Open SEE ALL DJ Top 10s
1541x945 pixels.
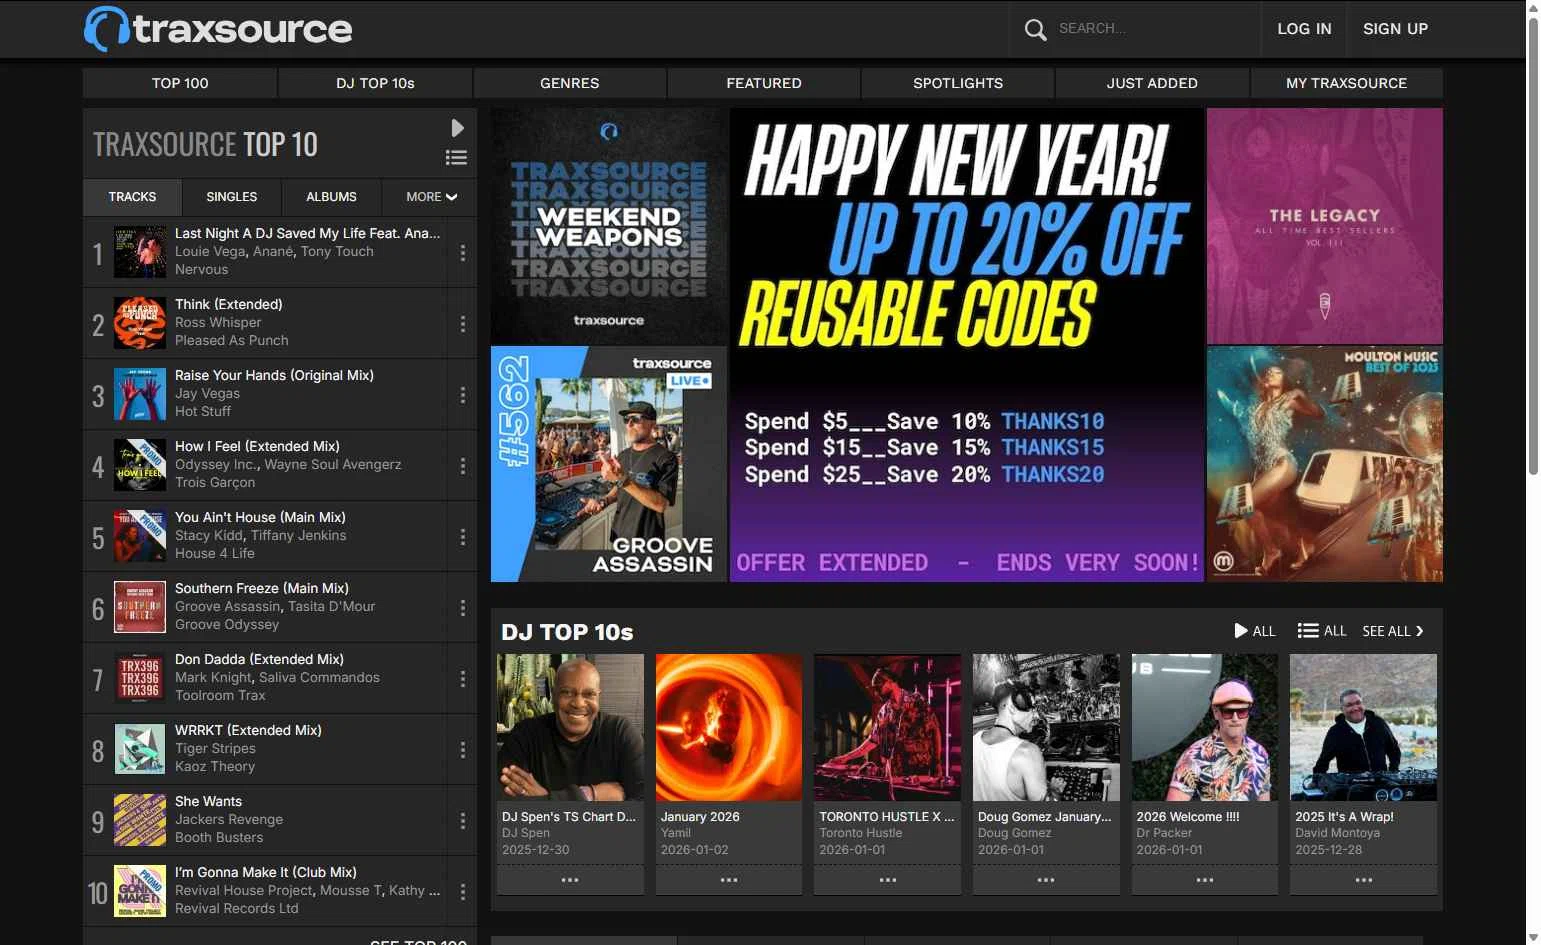pyautogui.click(x=1393, y=631)
